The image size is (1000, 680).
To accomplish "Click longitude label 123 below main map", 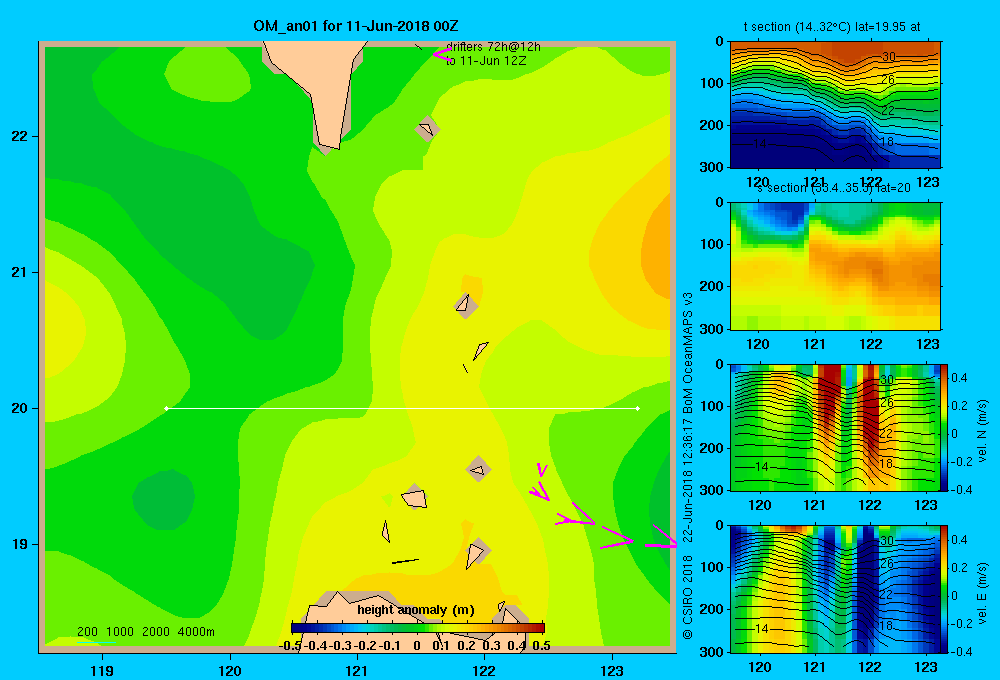I will click(612, 670).
